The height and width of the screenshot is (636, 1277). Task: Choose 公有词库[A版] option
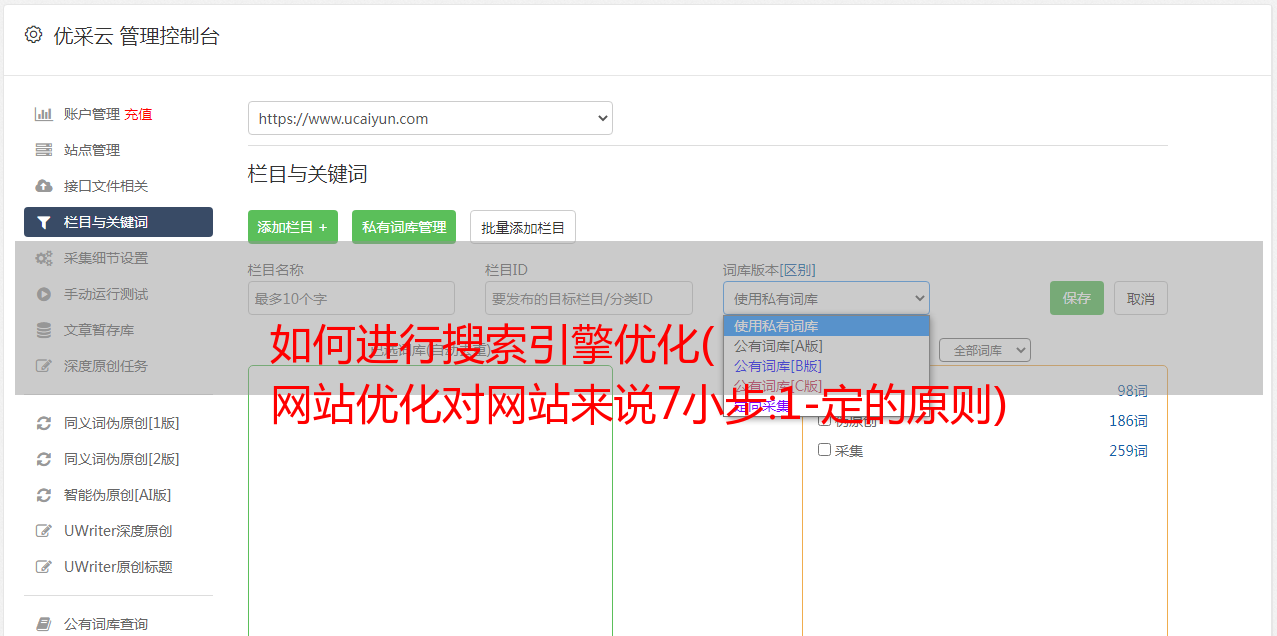tap(826, 346)
